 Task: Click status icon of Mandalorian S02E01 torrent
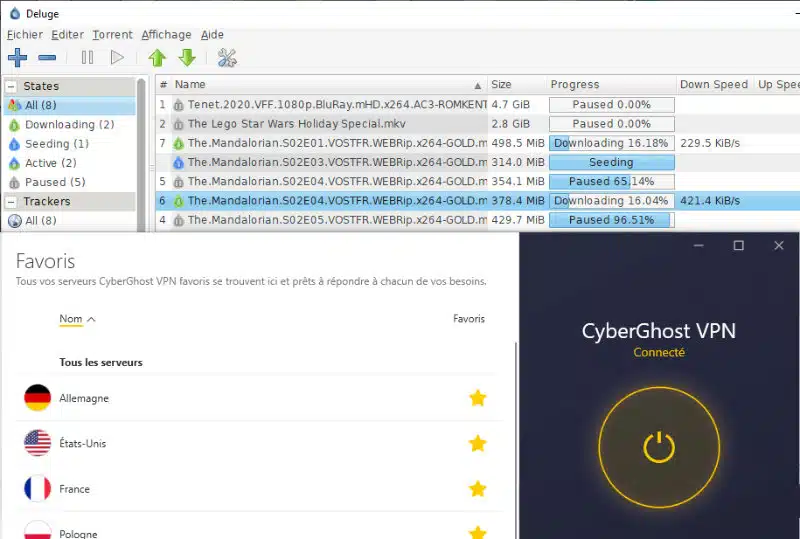[x=178, y=144]
